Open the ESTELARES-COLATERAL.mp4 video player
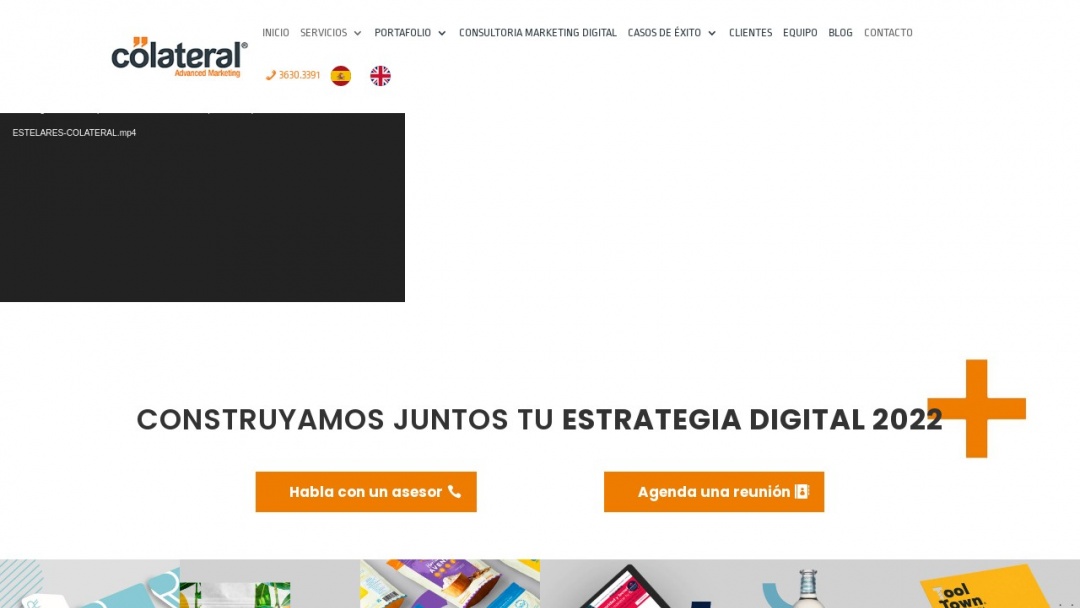 click(x=202, y=207)
